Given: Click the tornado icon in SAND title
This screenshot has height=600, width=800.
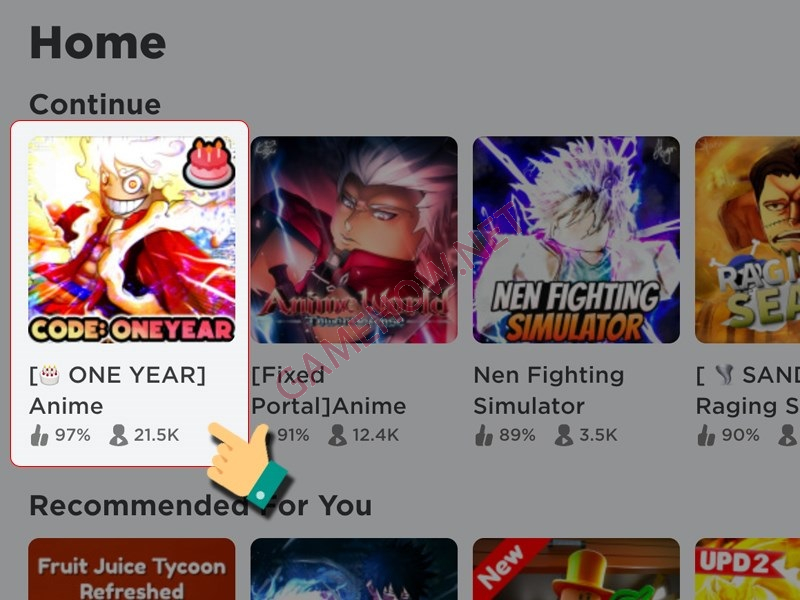Looking at the screenshot, I should 724,375.
